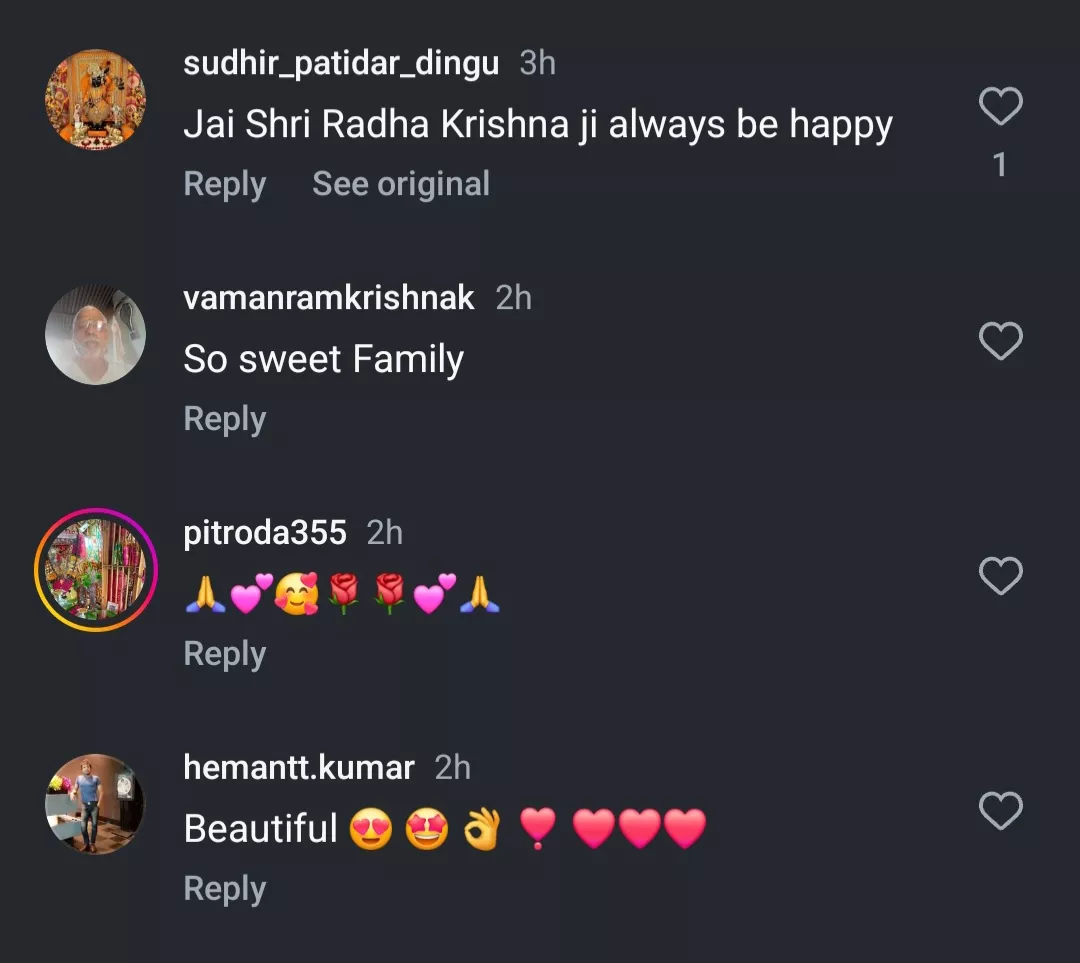
Task: Reply to the 'So sweet Family' comment
Action: tap(224, 420)
